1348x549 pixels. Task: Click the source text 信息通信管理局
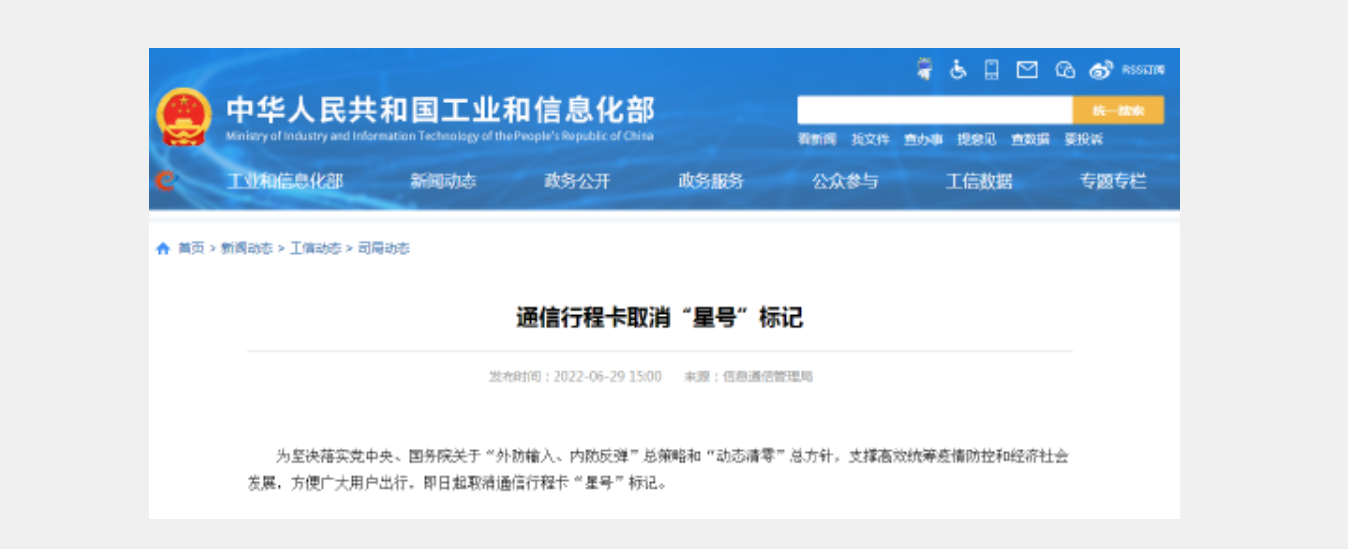[x=768, y=377]
